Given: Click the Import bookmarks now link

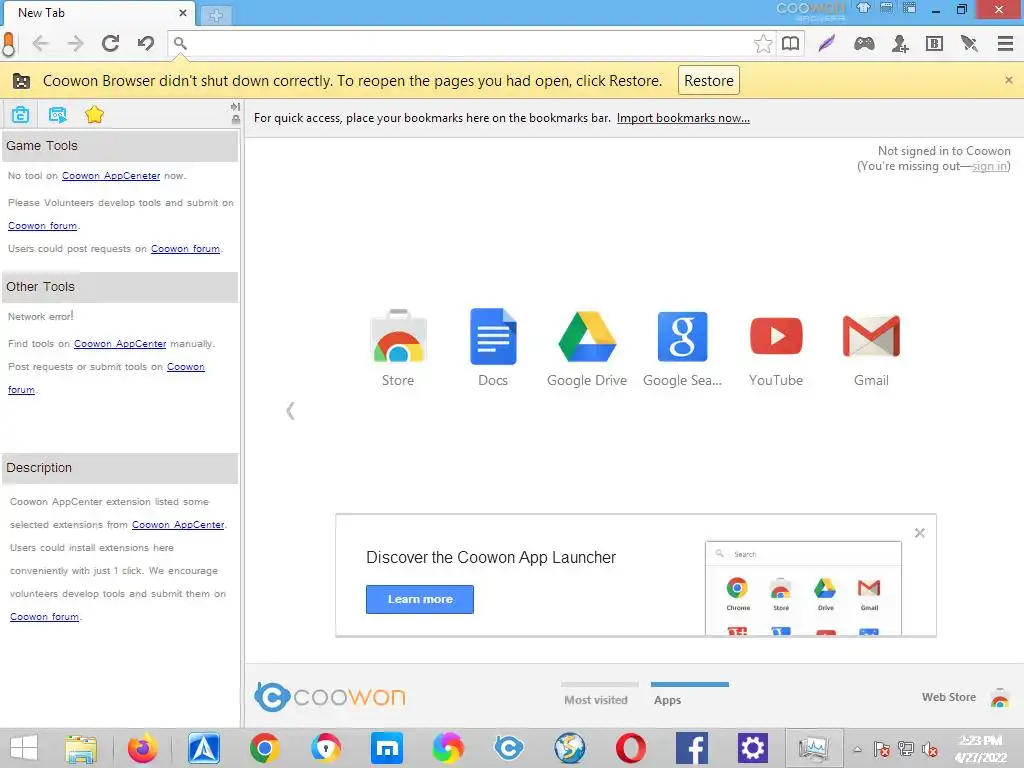Looking at the screenshot, I should [x=683, y=118].
